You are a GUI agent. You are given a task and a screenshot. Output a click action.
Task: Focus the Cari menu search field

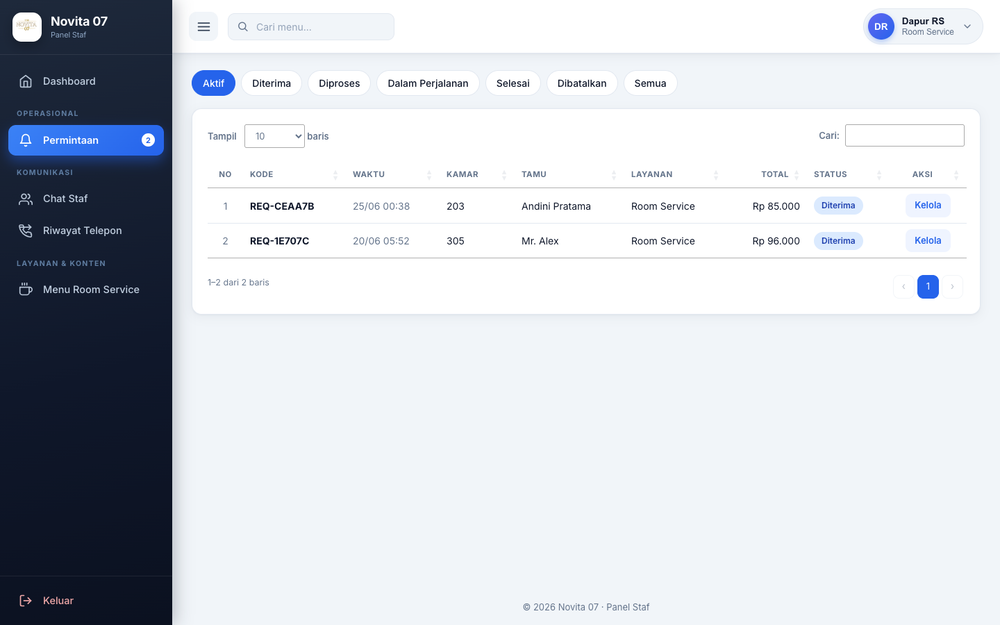coord(311,27)
